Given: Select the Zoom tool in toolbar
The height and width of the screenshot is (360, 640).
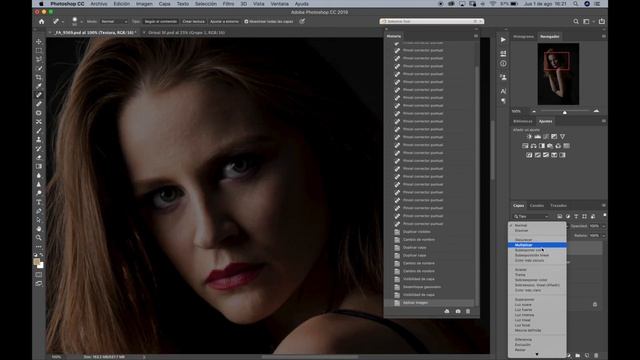Looking at the screenshot, I should click(39, 238).
